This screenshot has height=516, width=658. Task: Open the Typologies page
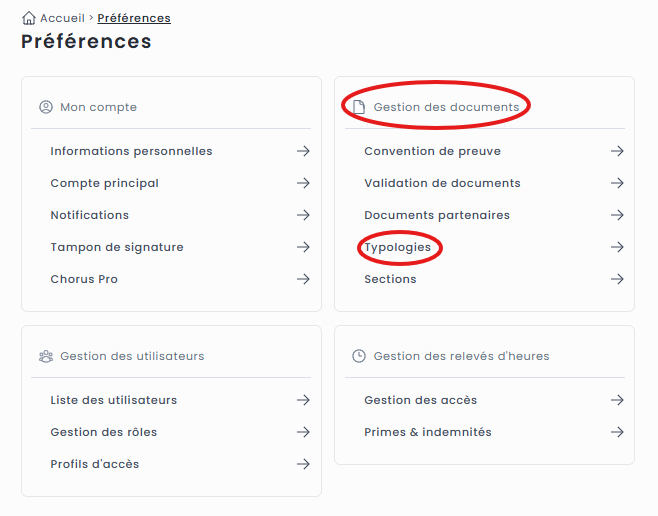click(x=398, y=247)
